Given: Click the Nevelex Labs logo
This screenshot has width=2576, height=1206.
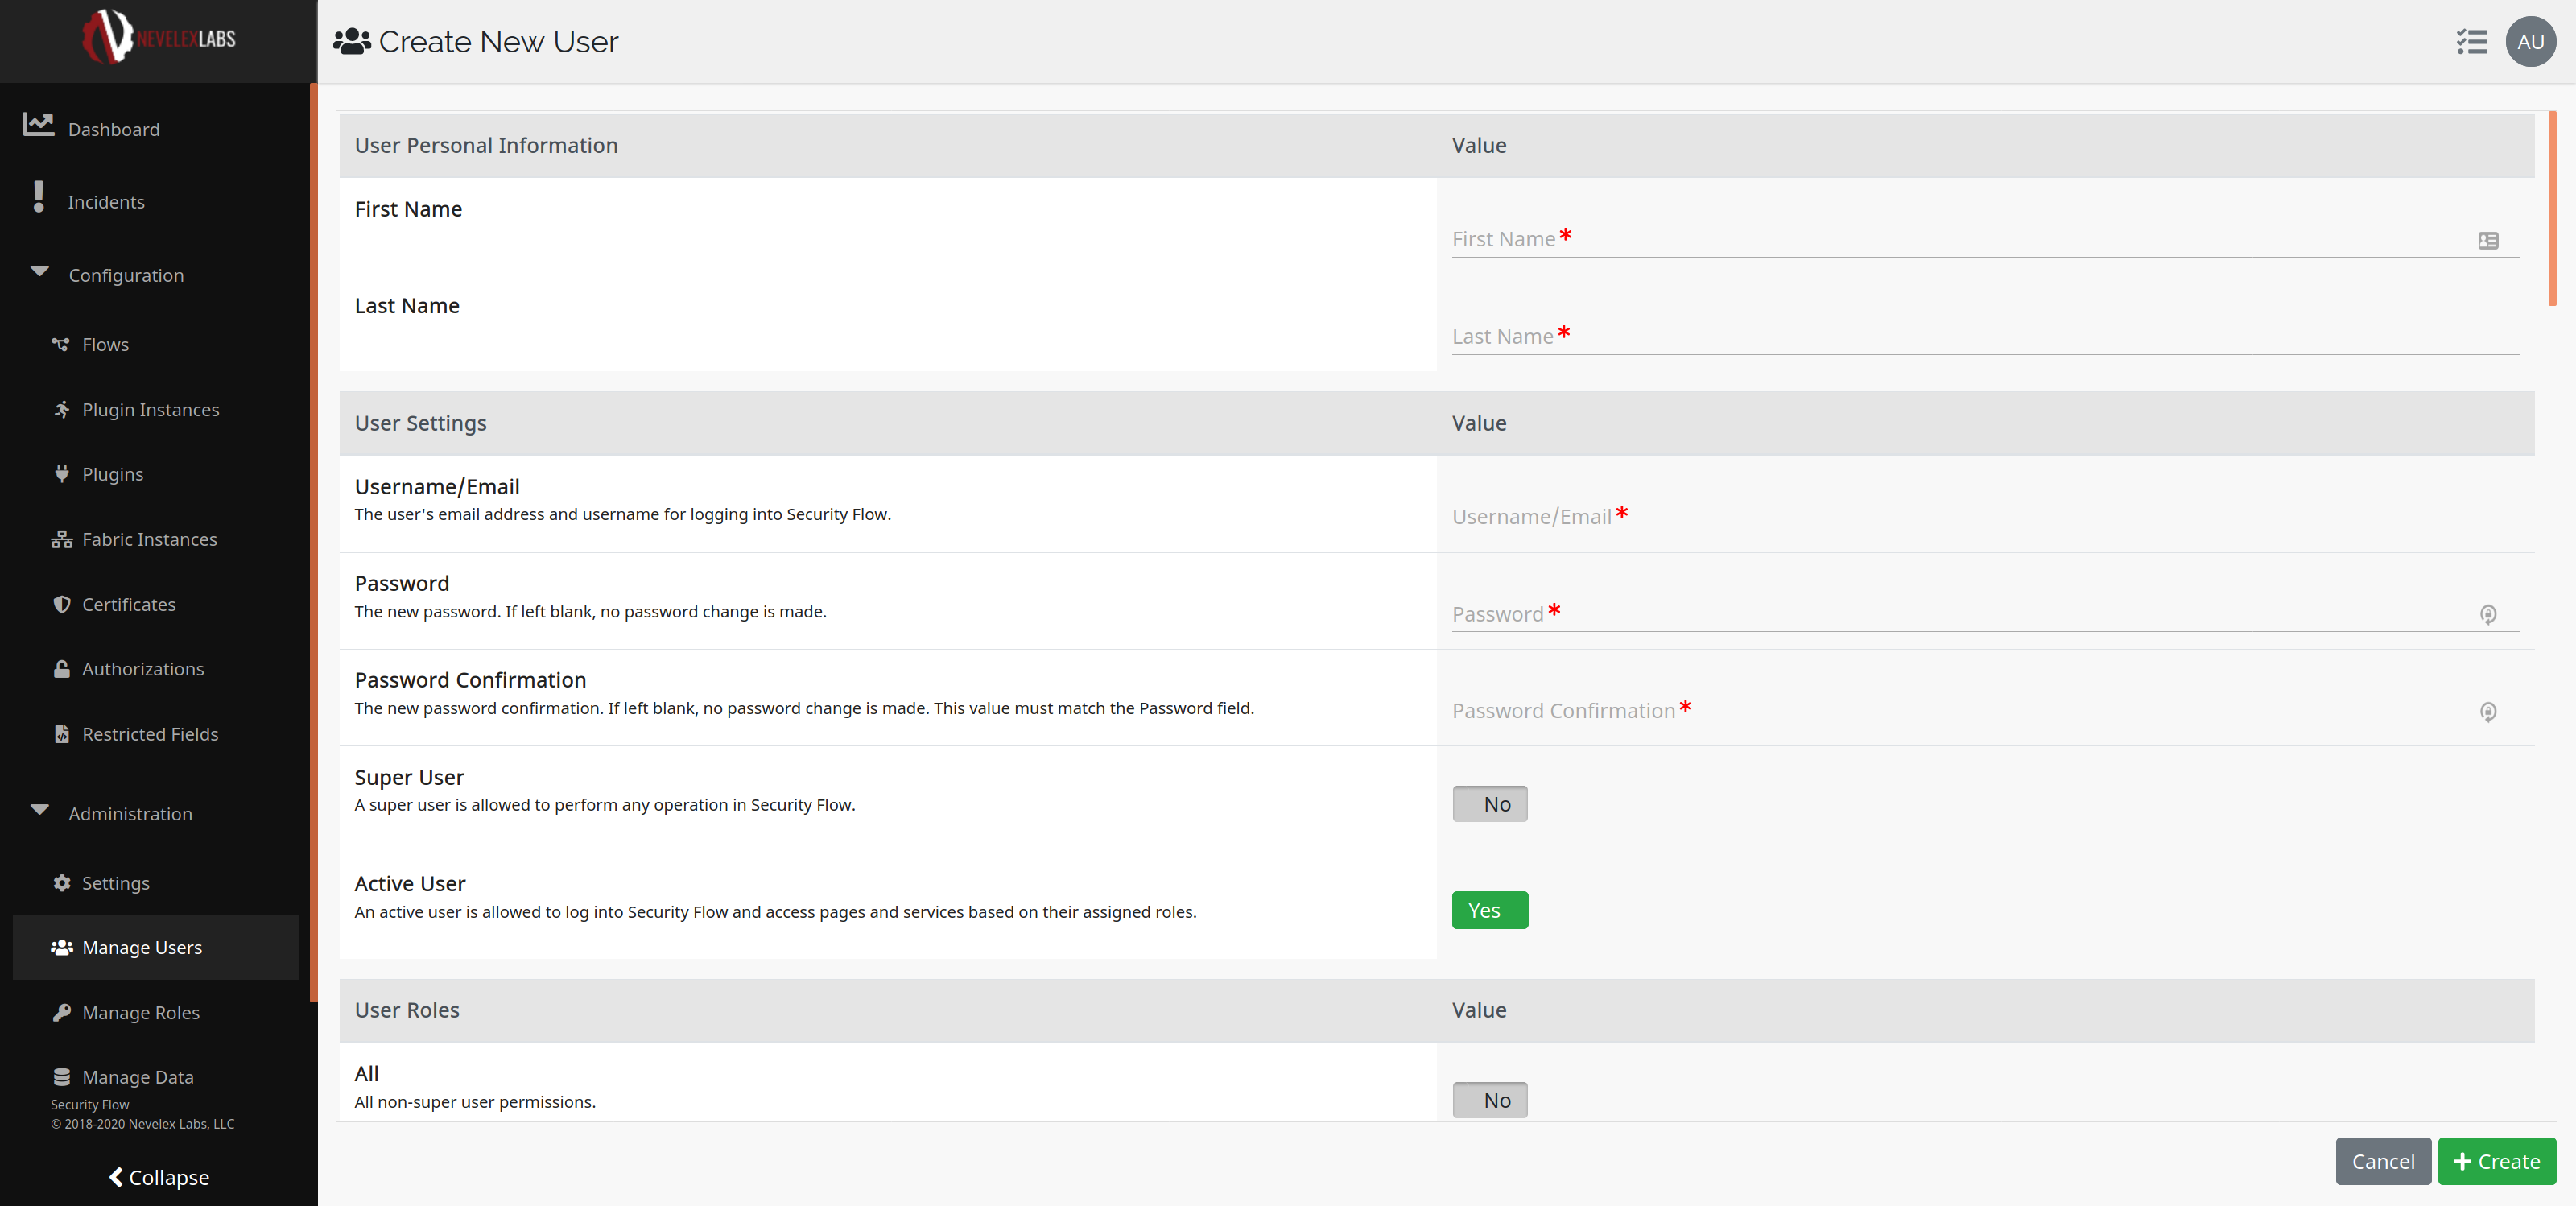Looking at the screenshot, I should click(158, 38).
